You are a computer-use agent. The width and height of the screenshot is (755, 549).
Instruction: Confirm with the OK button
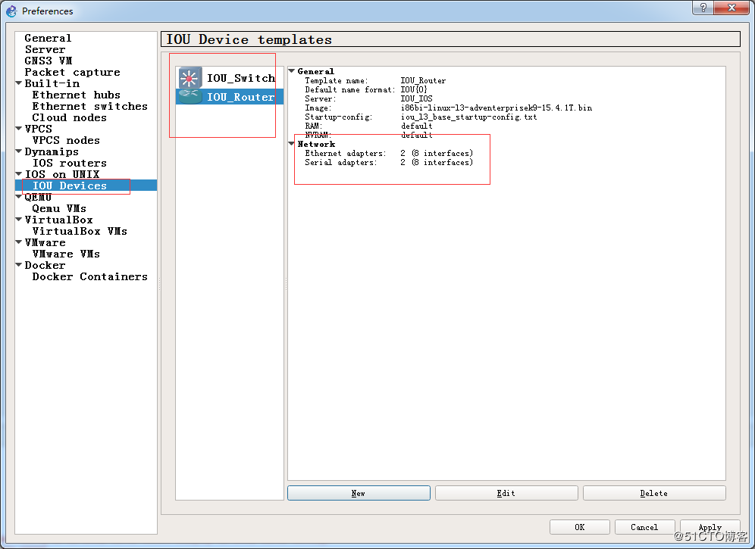[x=580, y=527]
